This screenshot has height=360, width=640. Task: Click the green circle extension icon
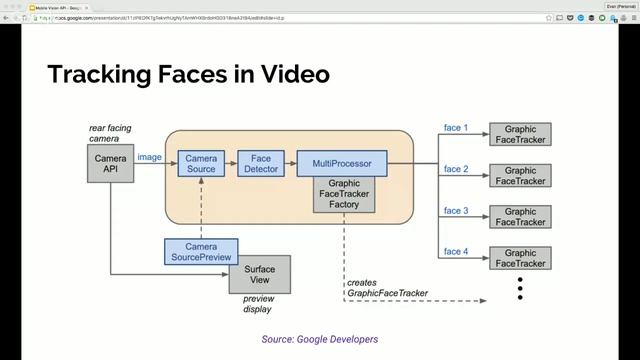click(602, 18)
